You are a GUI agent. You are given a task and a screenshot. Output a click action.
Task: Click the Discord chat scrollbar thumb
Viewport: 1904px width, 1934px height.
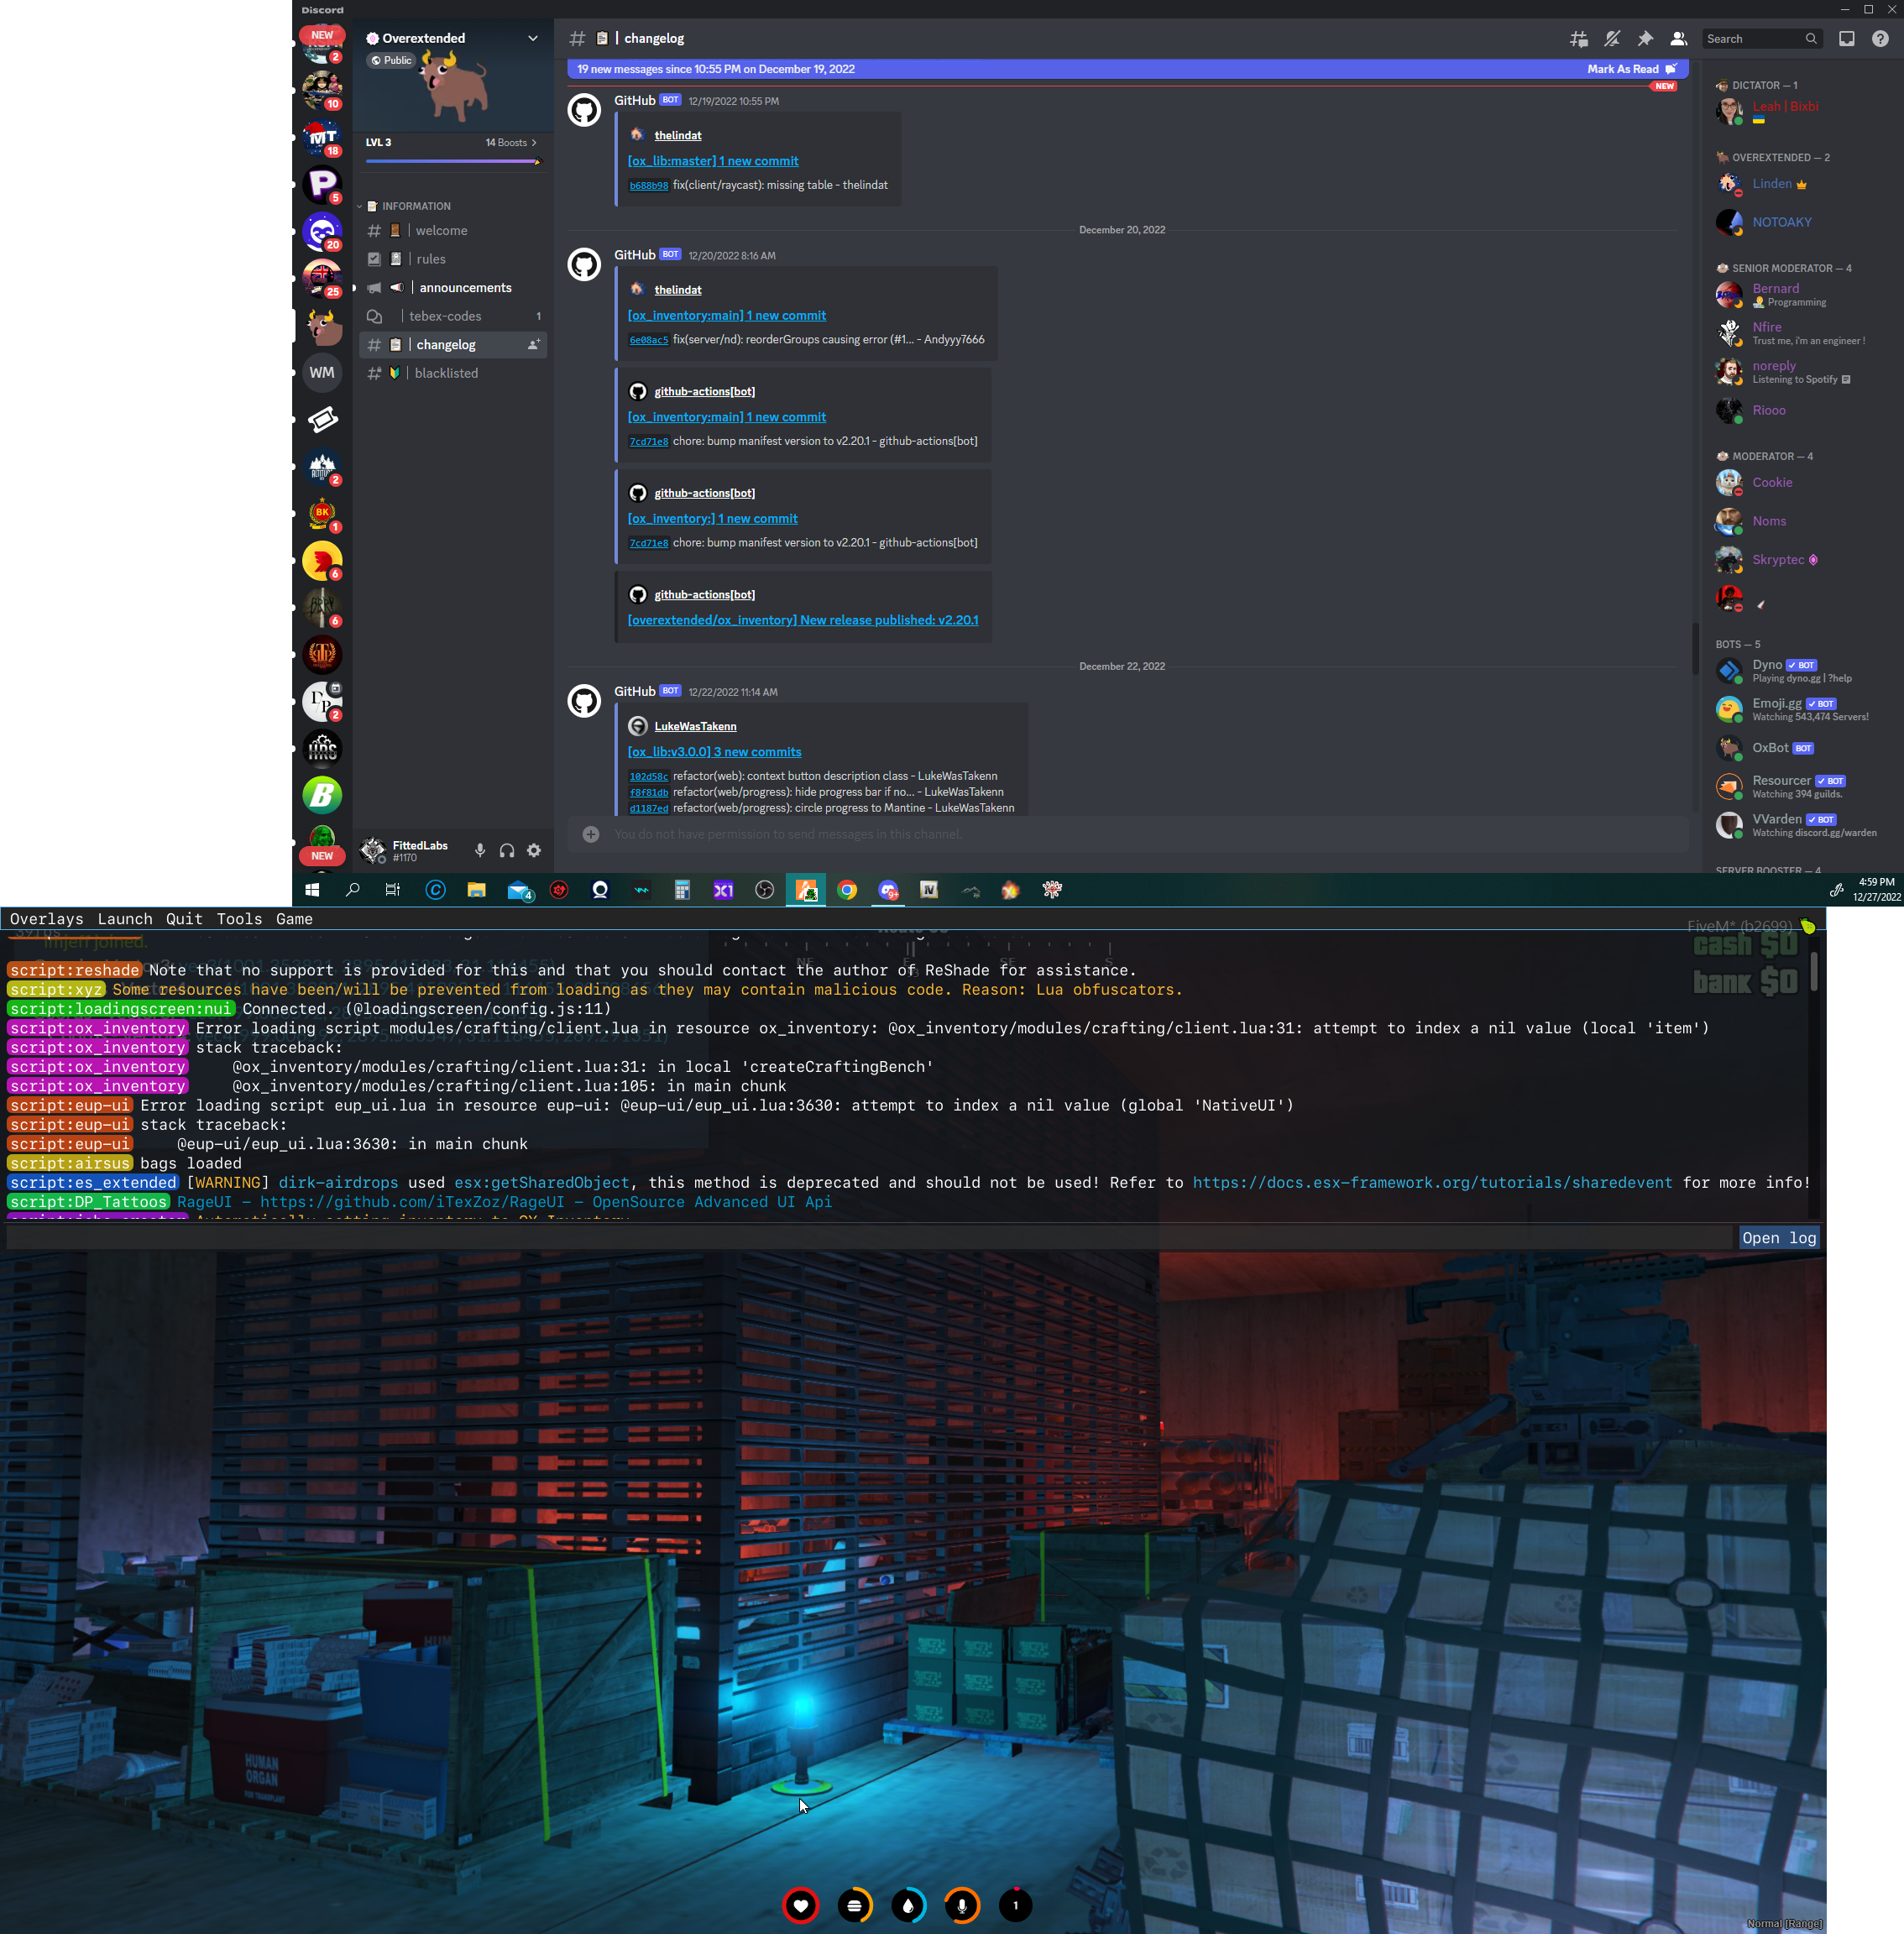tap(1694, 648)
